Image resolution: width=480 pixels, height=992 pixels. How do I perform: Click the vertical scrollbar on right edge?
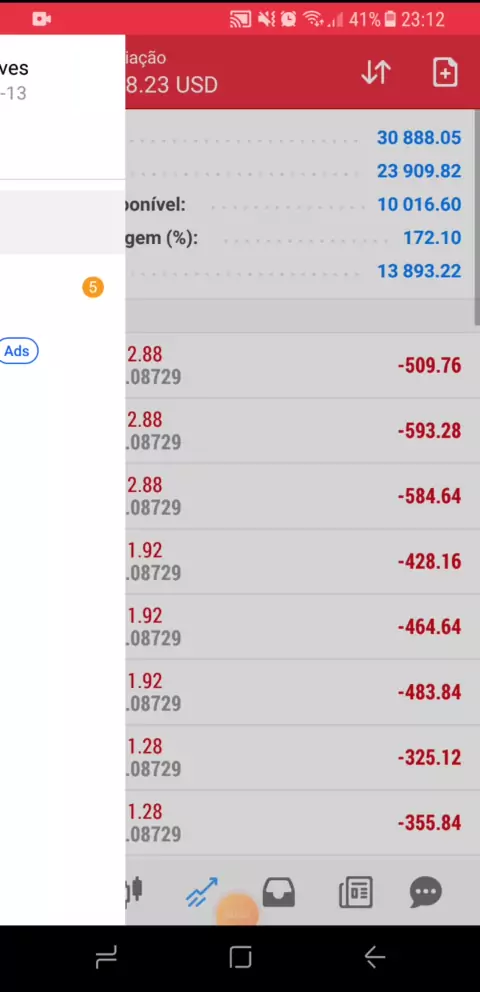click(x=477, y=218)
